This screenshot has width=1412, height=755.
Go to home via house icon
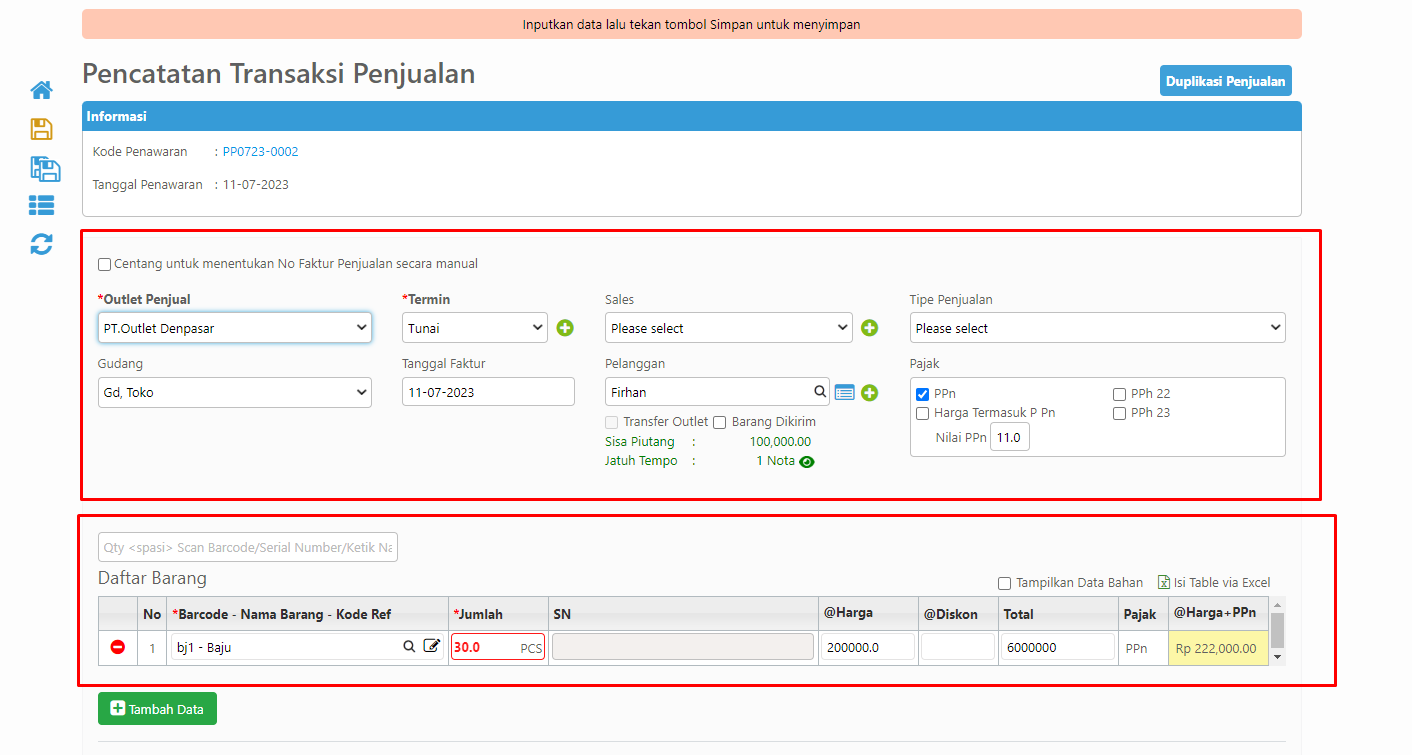(x=41, y=90)
